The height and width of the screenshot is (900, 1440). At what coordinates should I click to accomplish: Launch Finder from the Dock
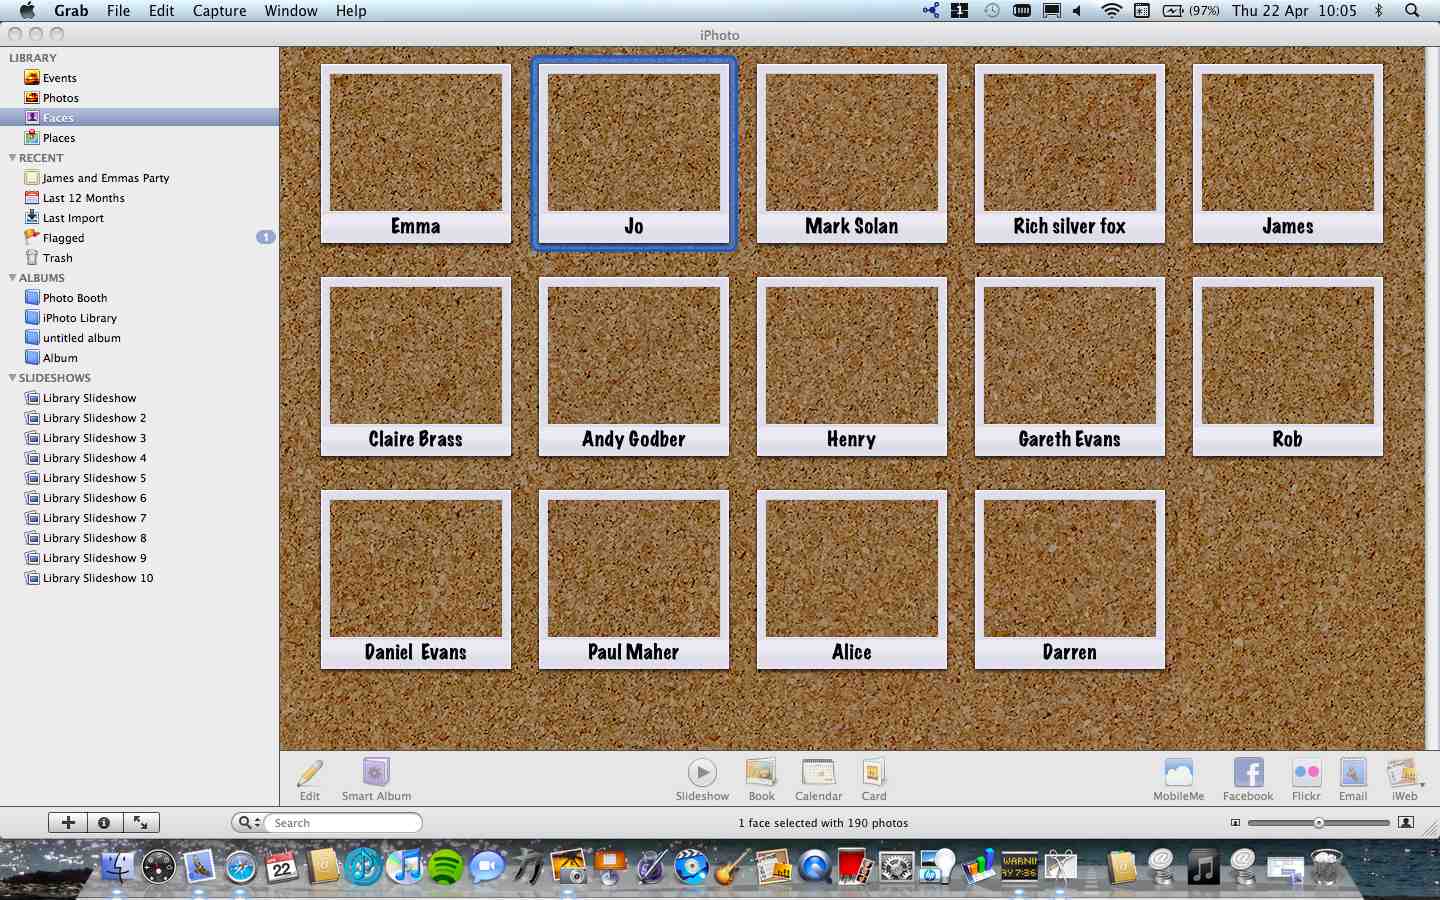tap(118, 866)
